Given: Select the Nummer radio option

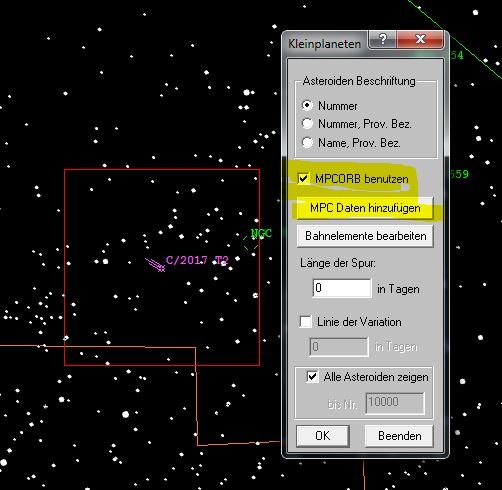Looking at the screenshot, I should [x=307, y=105].
